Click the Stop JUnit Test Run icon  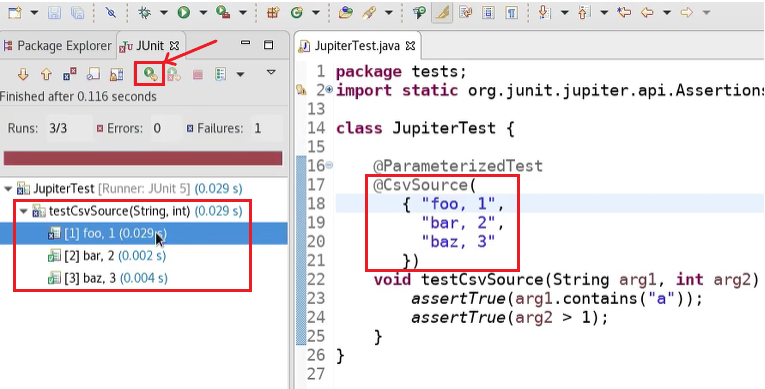[x=198, y=75]
